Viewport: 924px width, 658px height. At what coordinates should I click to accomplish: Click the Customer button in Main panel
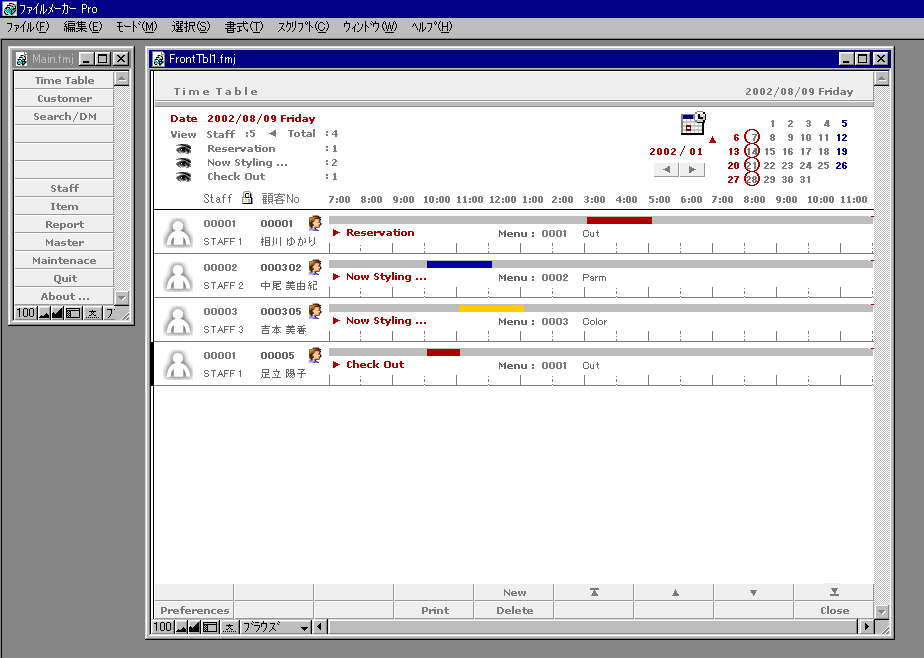pos(64,98)
